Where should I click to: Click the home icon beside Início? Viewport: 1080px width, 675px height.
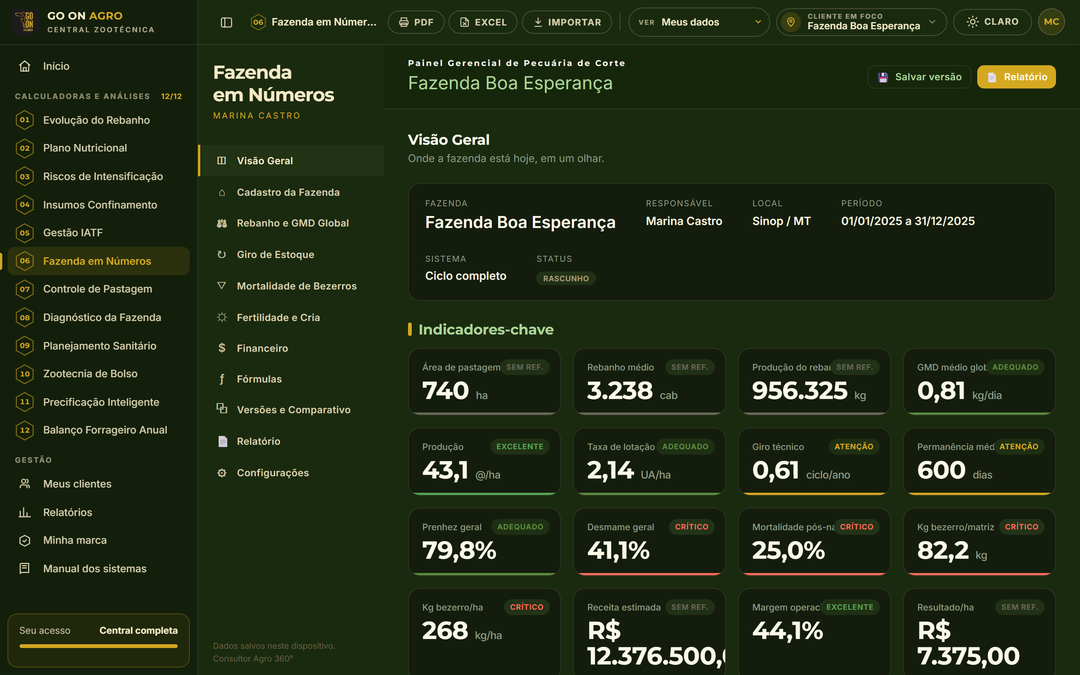(25, 66)
